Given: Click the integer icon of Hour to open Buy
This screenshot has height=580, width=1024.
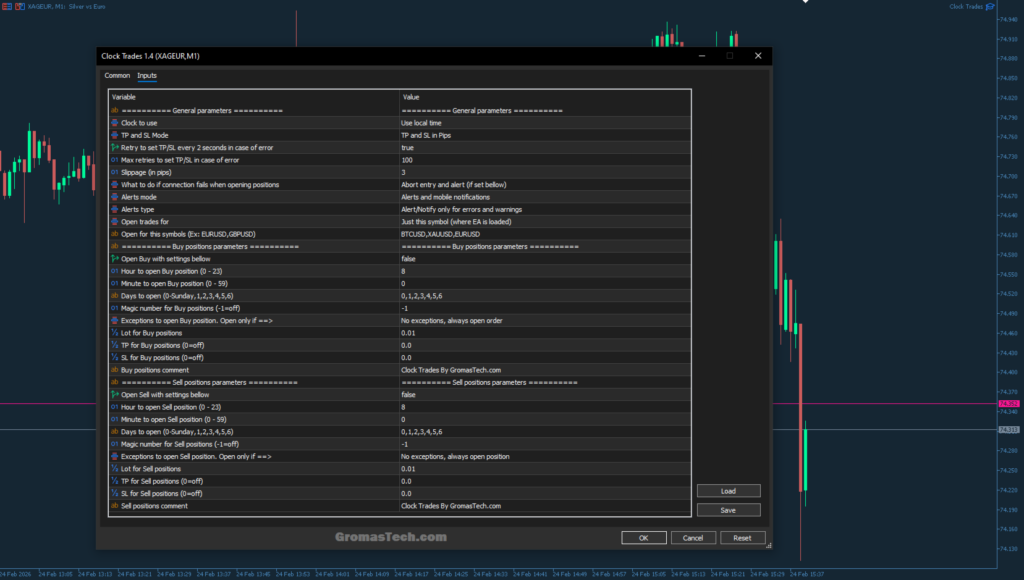Looking at the screenshot, I should [x=115, y=271].
